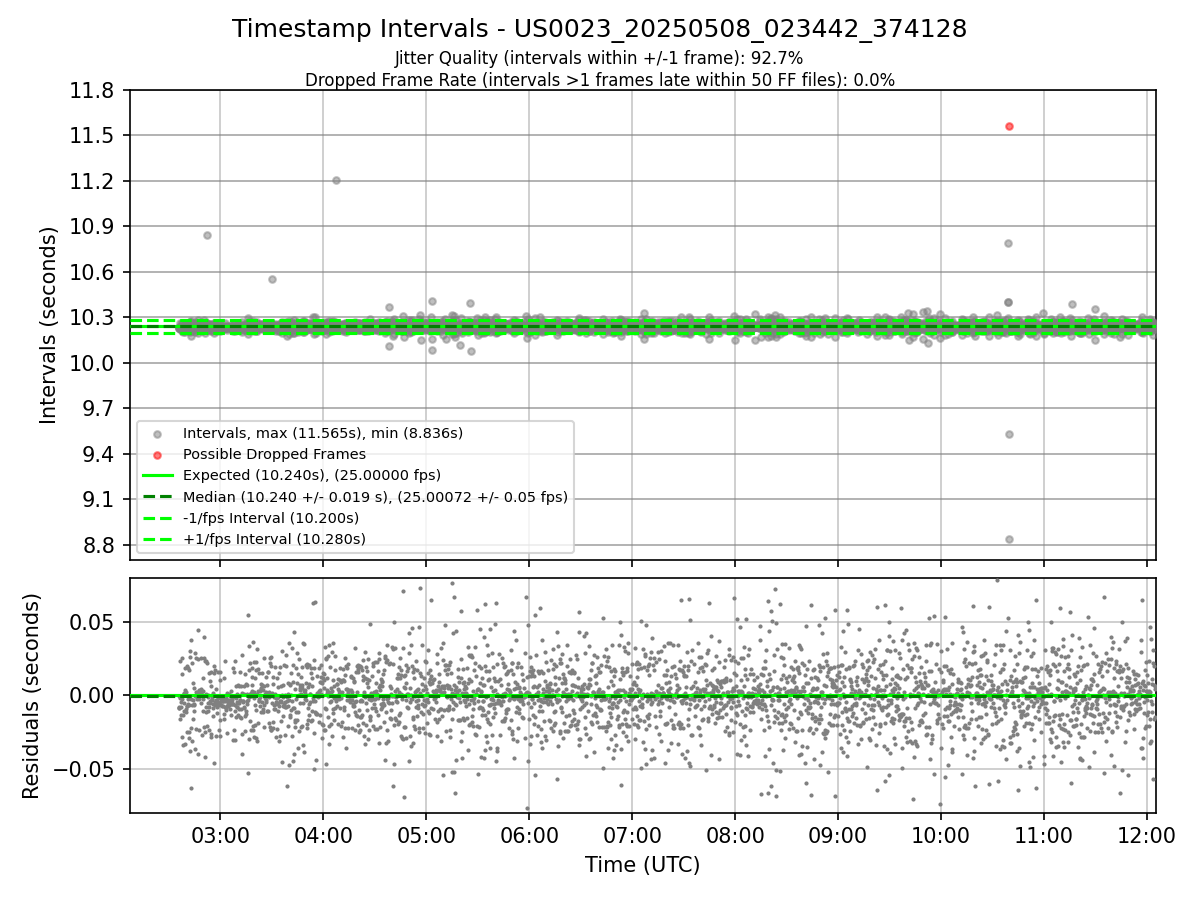Click the Time (UTC) x-axis label
Screen dimensions: 1200x900
click(642, 865)
